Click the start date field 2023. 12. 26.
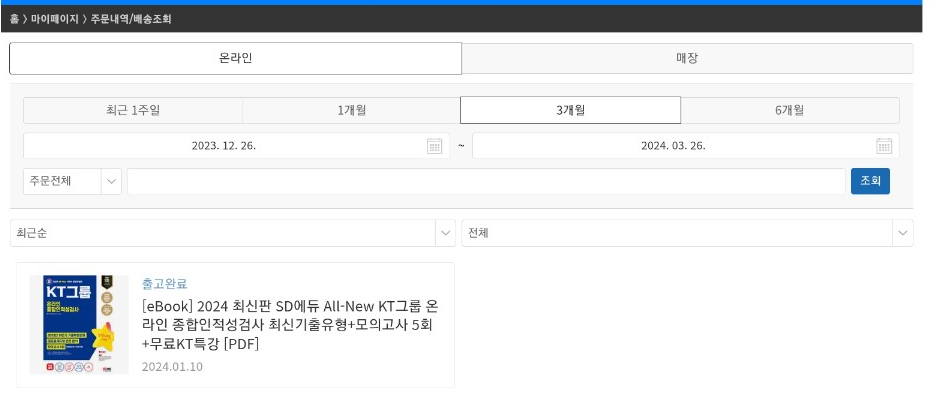Image resolution: width=940 pixels, height=408 pixels. click(236, 146)
